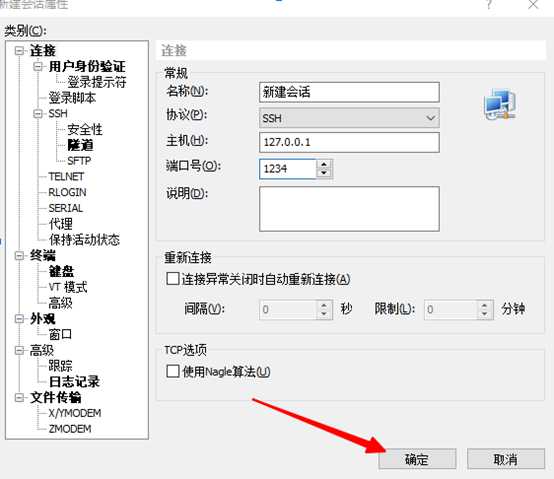Select 代理 proxy tree item

point(61,224)
